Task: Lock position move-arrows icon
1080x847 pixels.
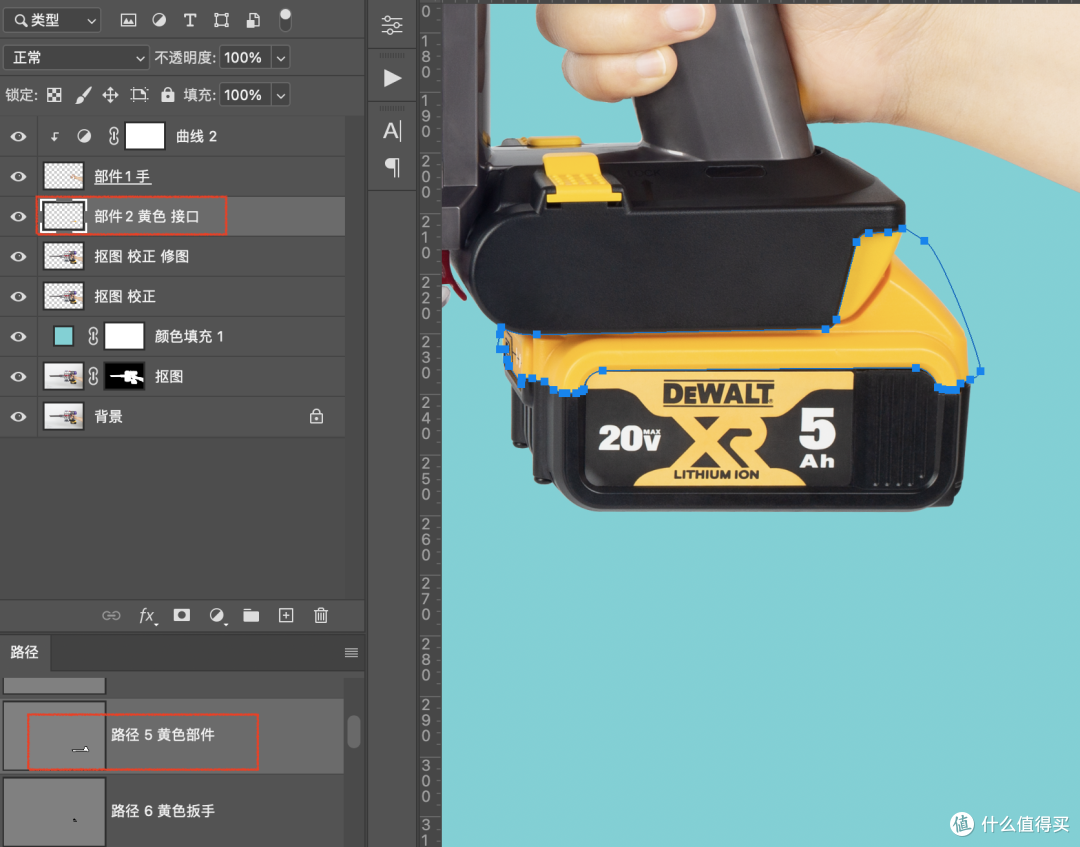Action: [110, 95]
